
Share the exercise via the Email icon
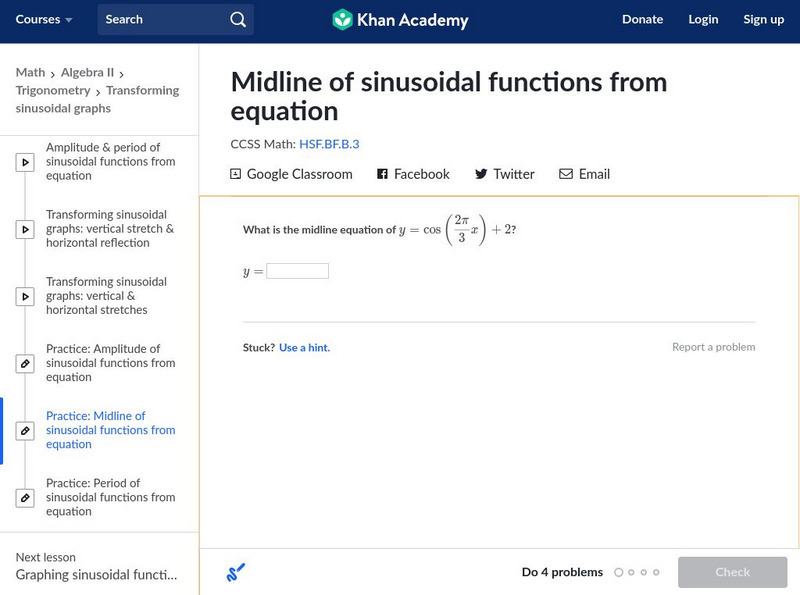564,174
